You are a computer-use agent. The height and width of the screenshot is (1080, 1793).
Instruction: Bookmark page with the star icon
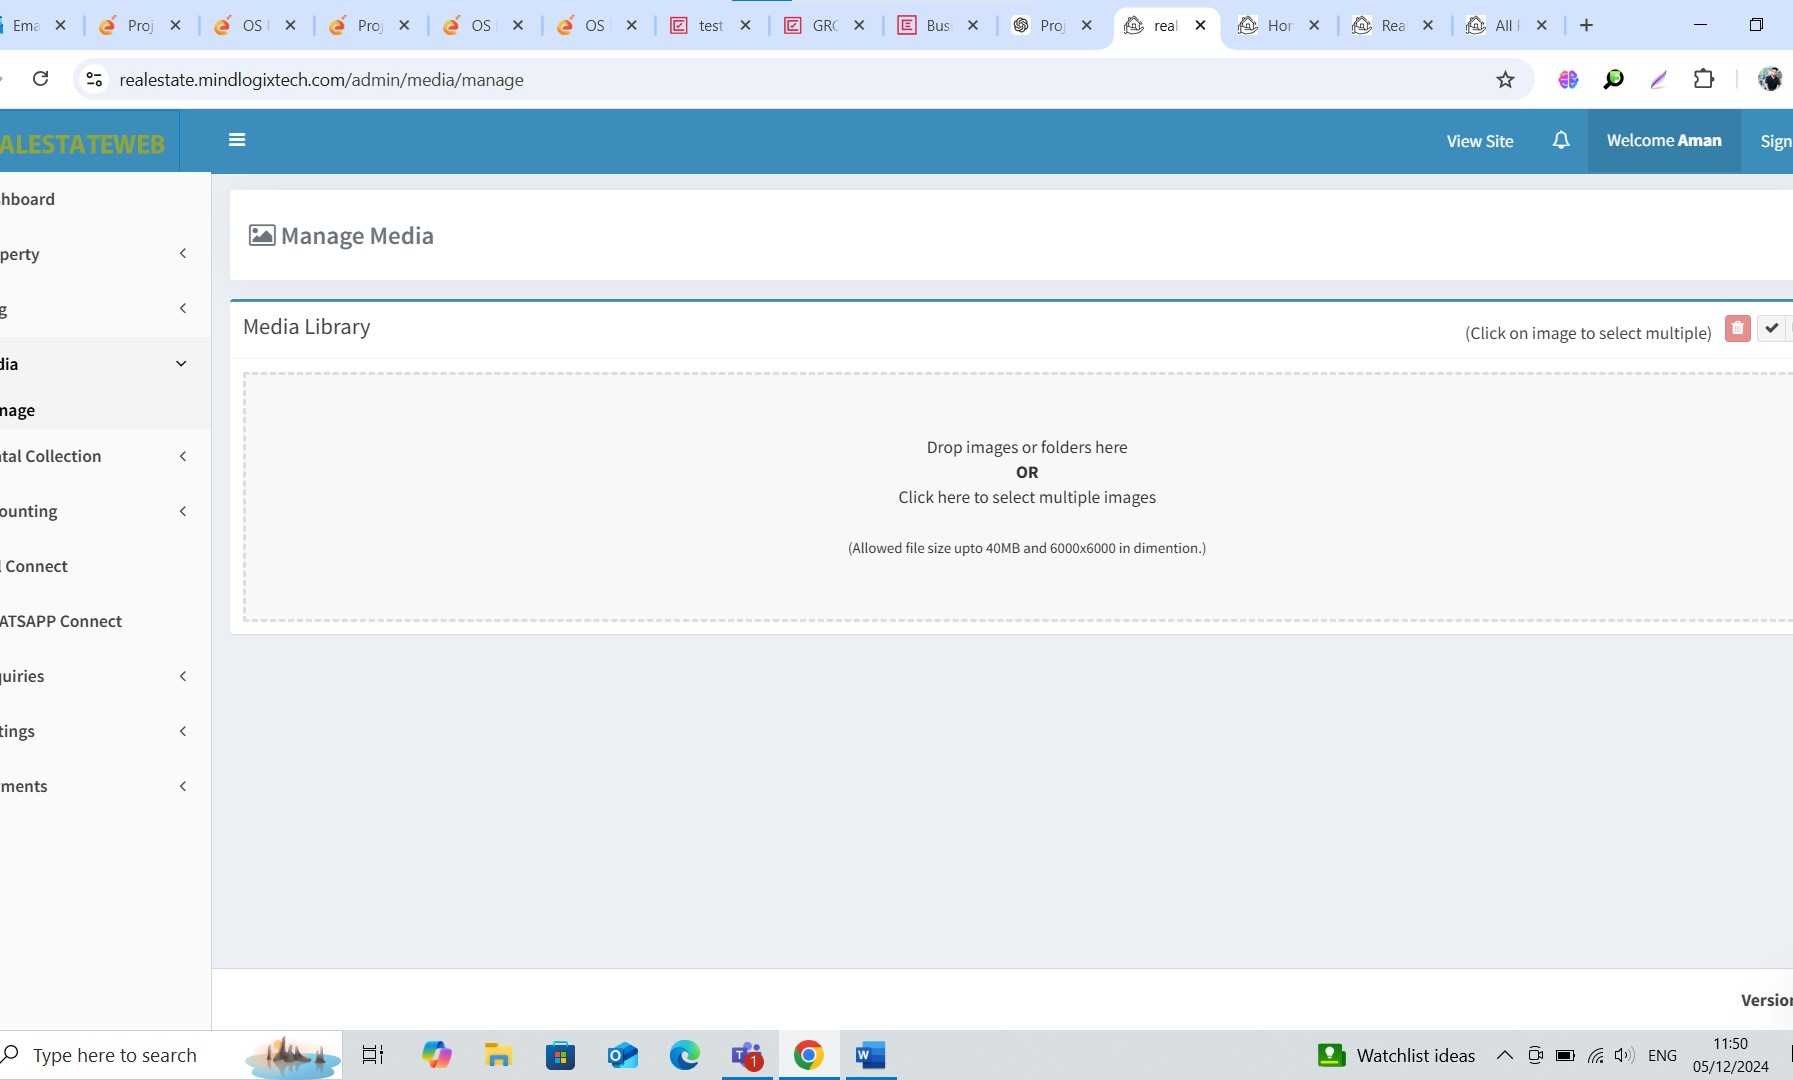pos(1505,80)
